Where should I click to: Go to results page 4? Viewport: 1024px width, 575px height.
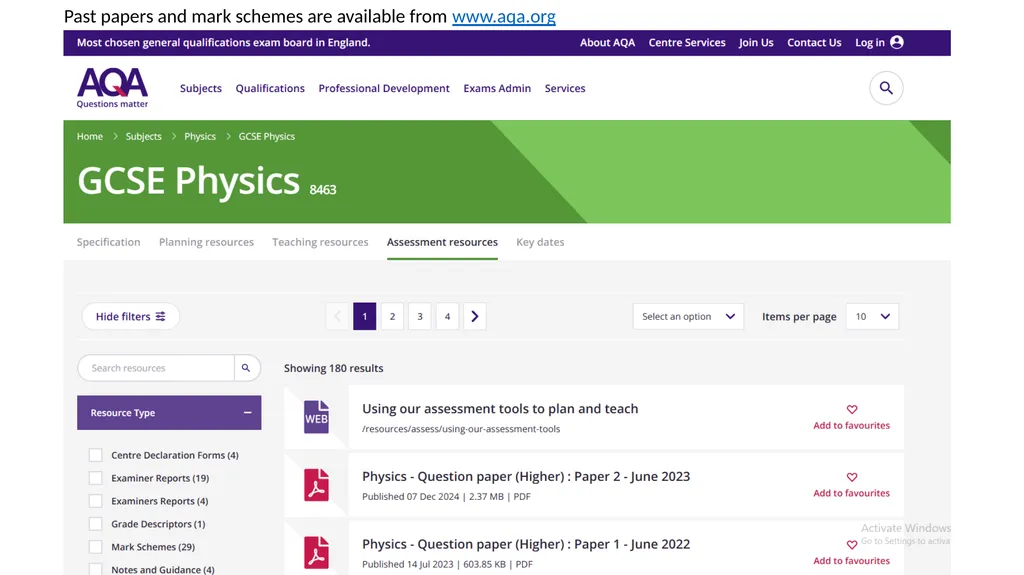(447, 316)
